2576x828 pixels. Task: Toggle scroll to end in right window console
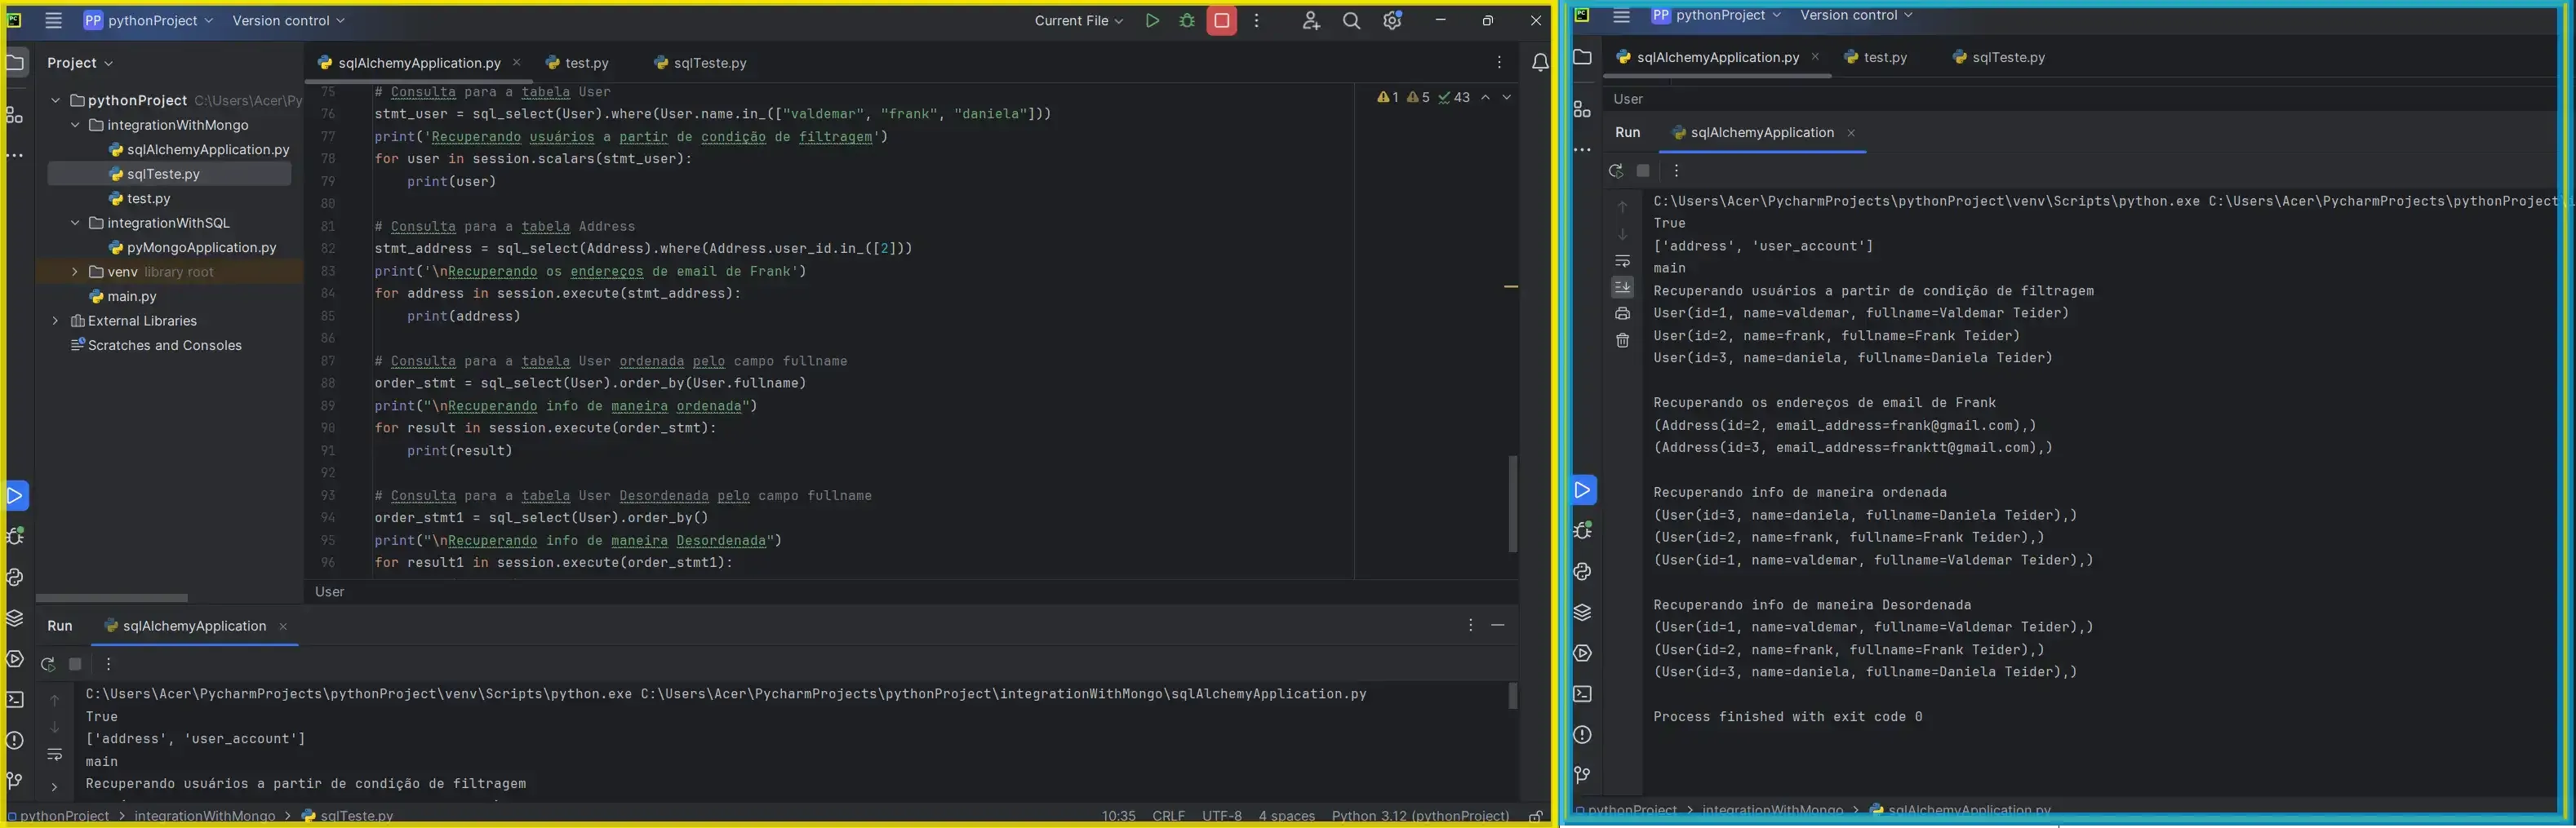[x=1622, y=287]
